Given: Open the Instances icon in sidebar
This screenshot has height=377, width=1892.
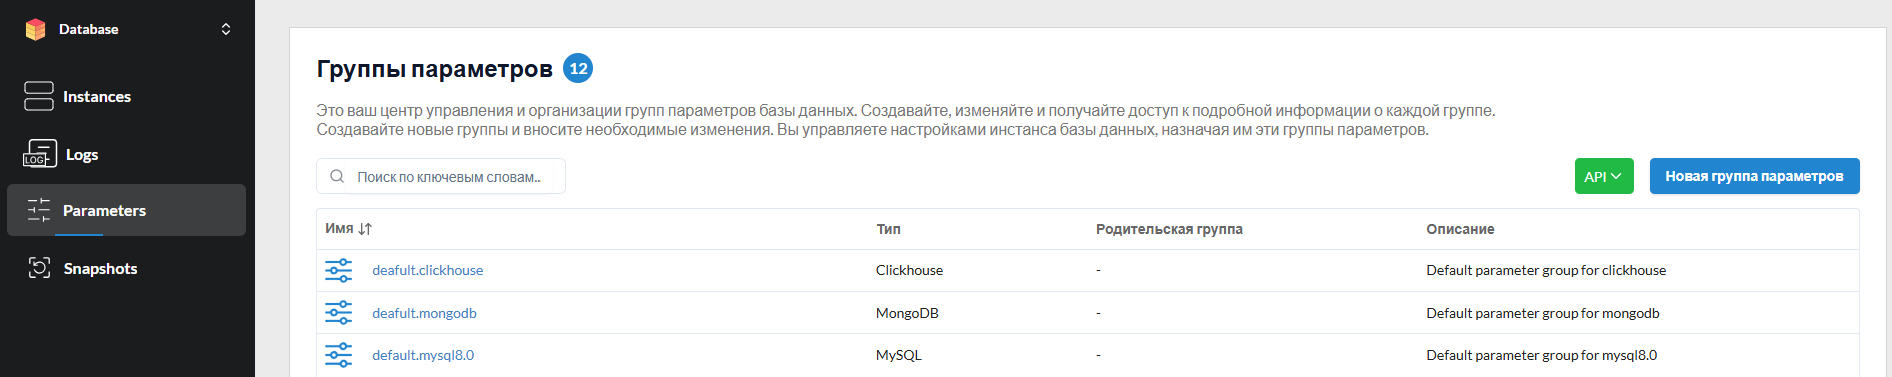Looking at the screenshot, I should (x=39, y=96).
